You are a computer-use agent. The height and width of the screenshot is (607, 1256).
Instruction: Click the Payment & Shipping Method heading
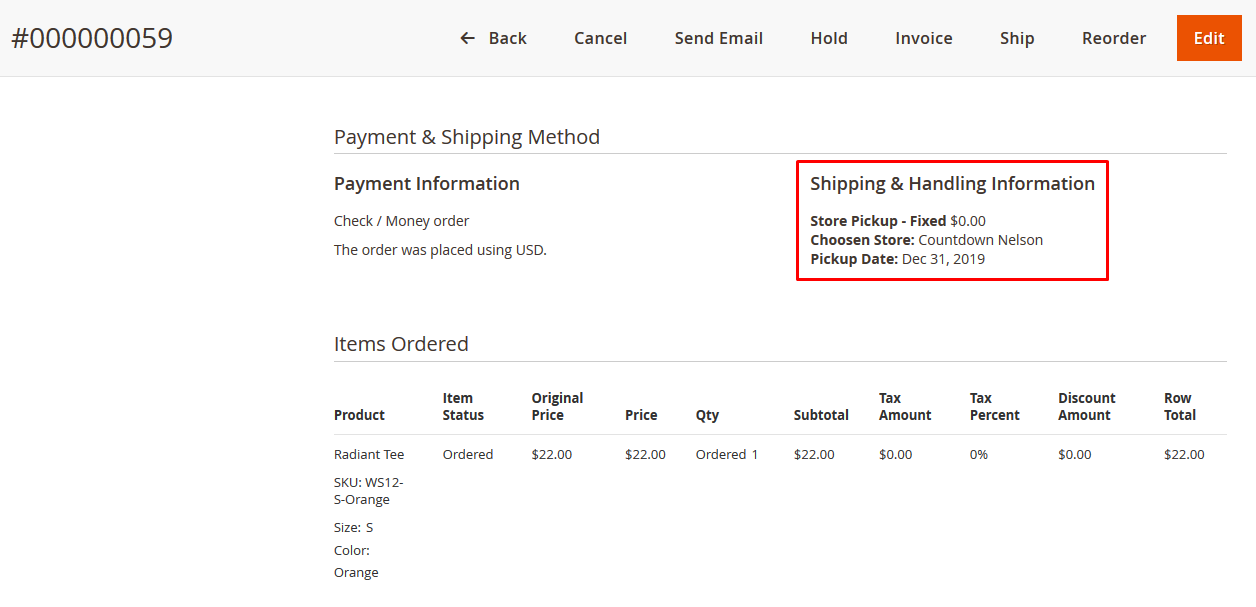467,137
